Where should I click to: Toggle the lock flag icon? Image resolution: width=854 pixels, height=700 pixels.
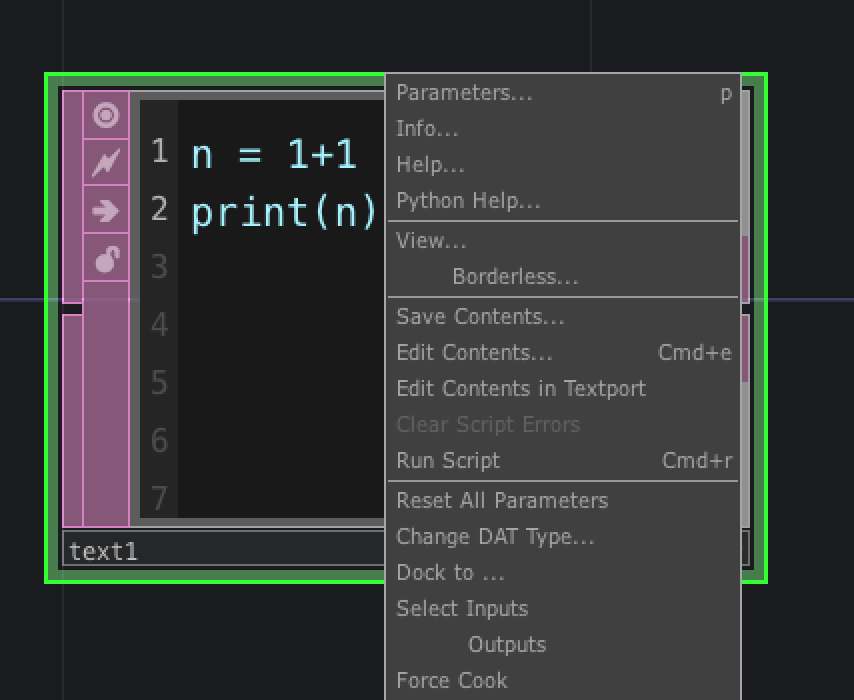[x=106, y=258]
